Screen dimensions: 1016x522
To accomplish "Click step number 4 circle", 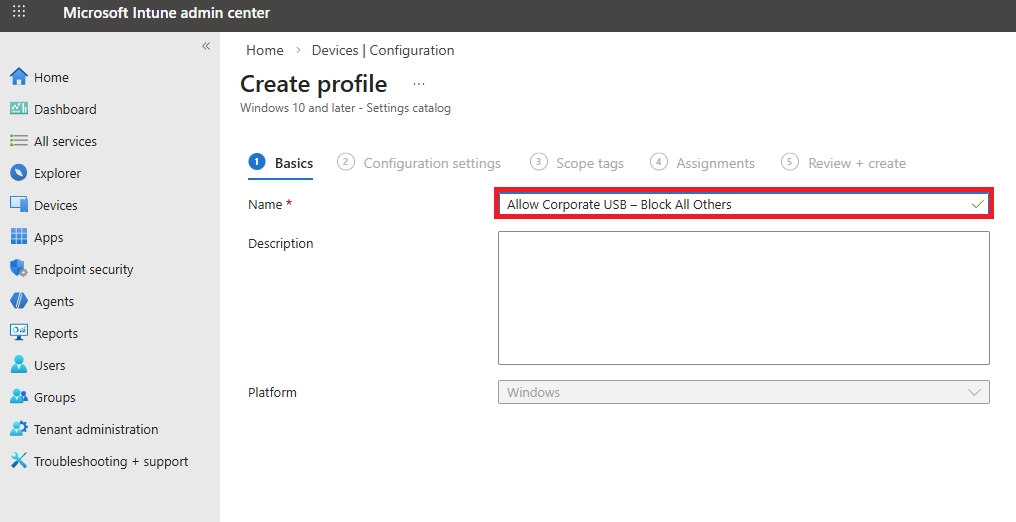I will point(658,161).
